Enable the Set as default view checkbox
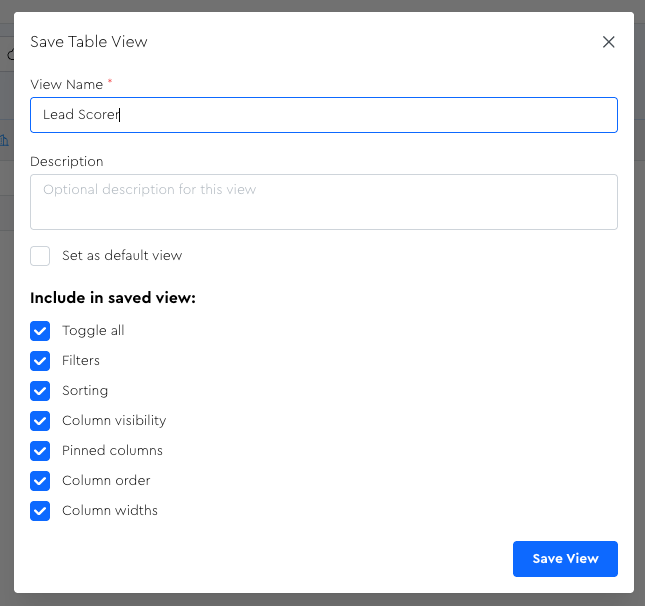The width and height of the screenshot is (645, 606). (40, 256)
